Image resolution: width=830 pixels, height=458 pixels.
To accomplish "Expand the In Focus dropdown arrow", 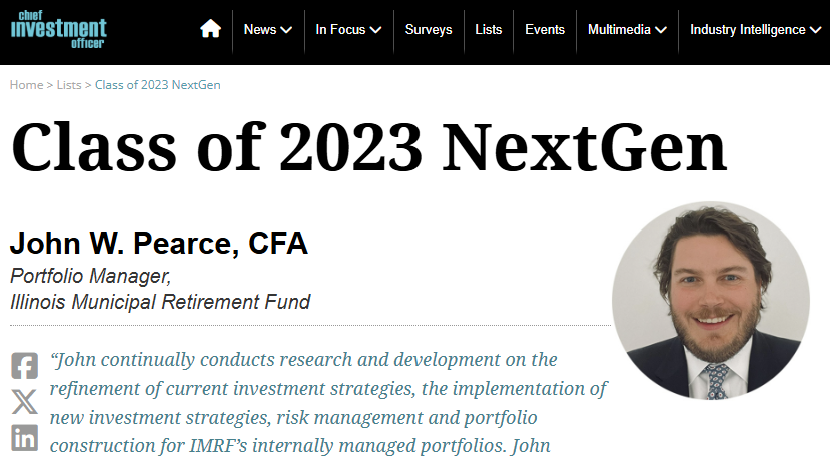I will click(376, 30).
